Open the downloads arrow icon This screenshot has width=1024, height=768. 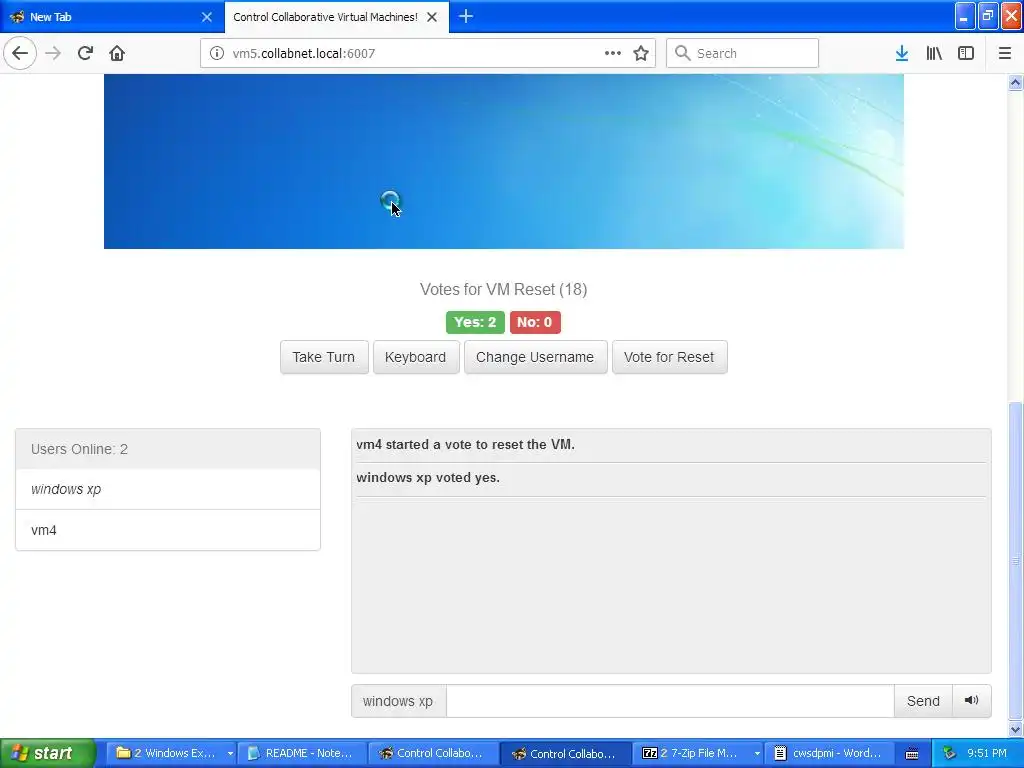coord(902,53)
